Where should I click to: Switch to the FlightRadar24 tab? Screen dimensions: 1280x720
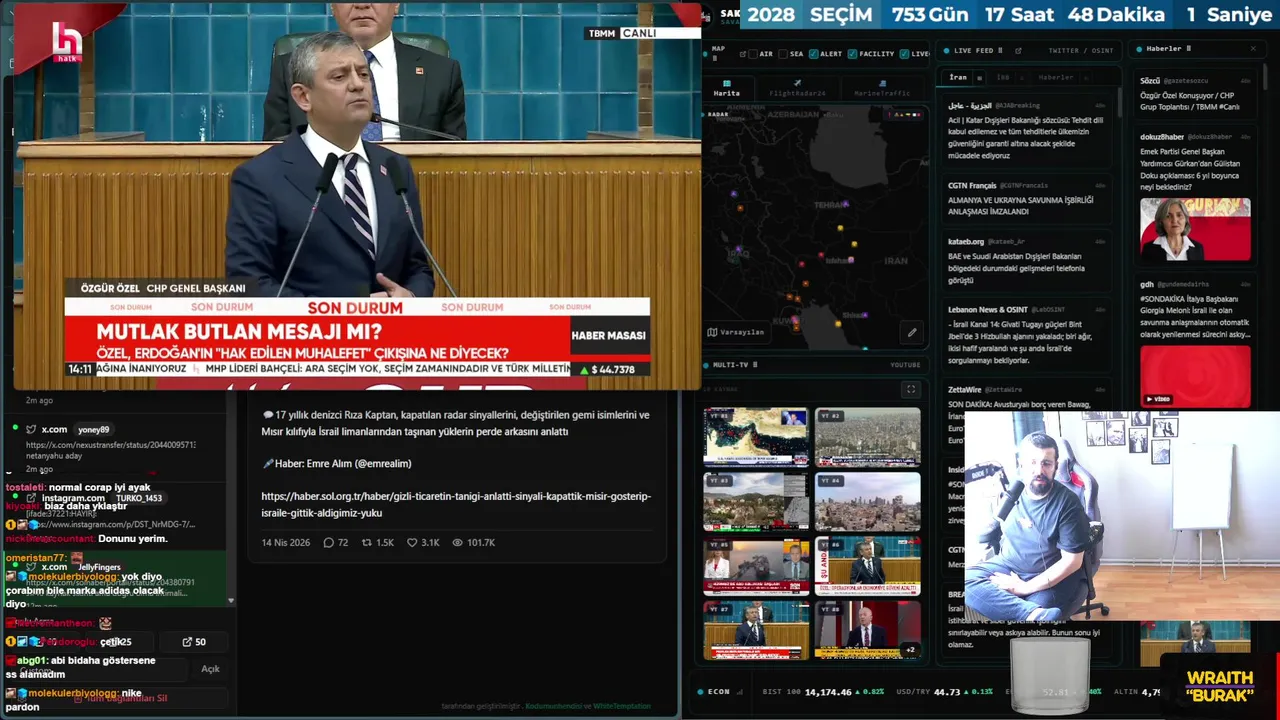point(797,88)
